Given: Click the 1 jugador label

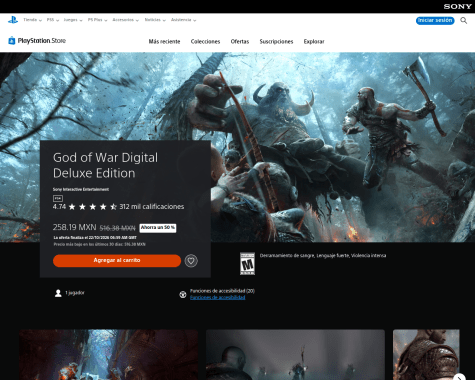Looking at the screenshot, I should click(75, 293).
